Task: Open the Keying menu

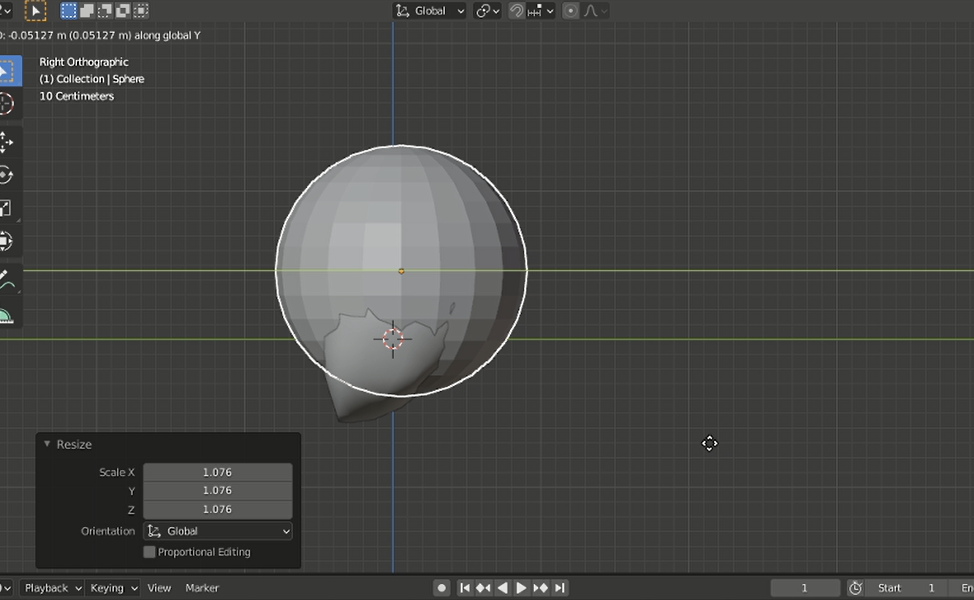Action: coord(112,588)
